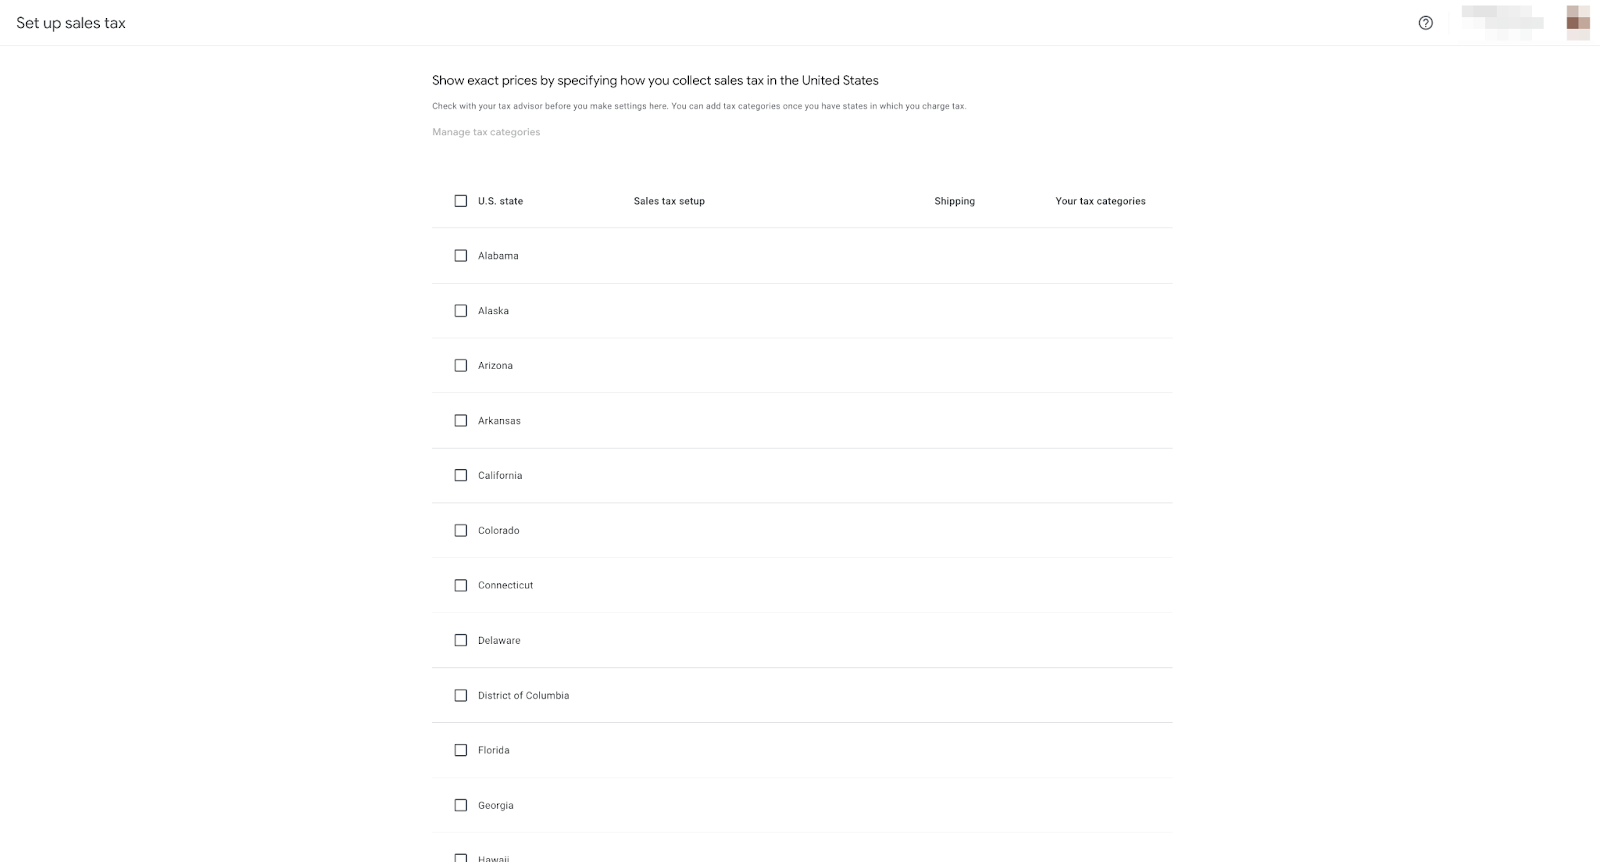Select the Arkansas checkbox

461,421
